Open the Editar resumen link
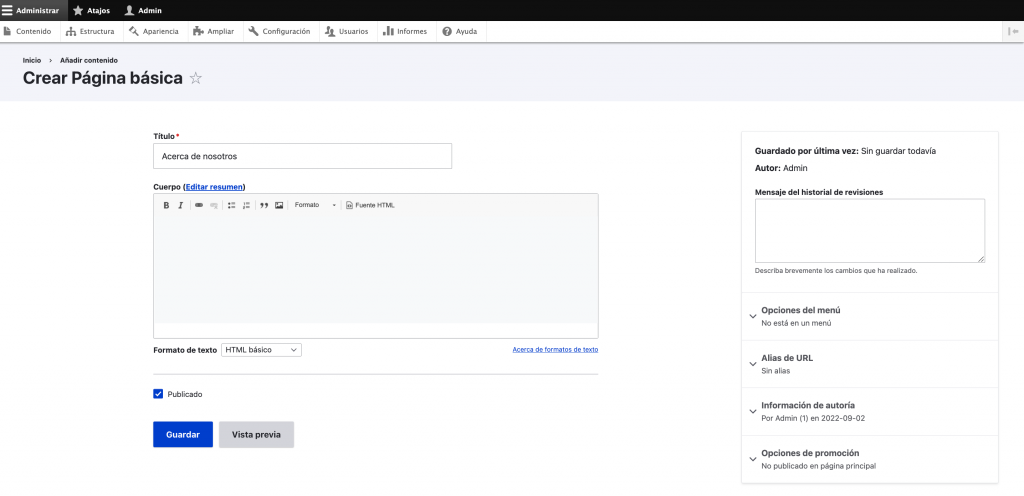Viewport: 1024px width, 496px height. coord(214,187)
